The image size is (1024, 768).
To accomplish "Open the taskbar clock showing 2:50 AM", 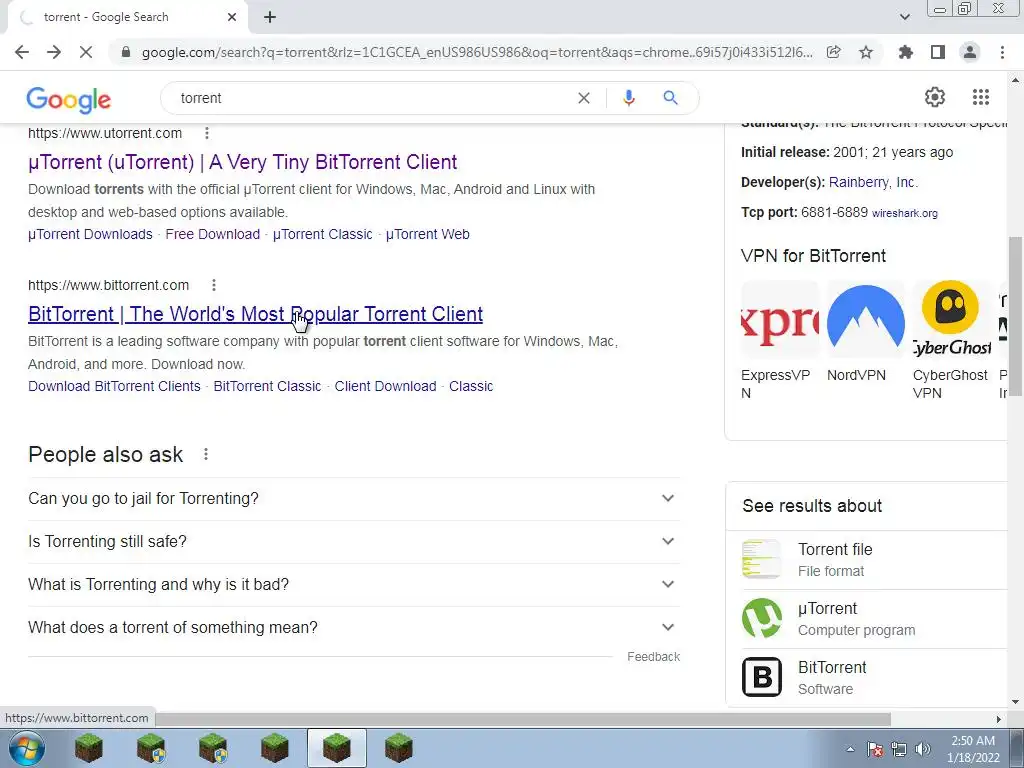I will click(x=973, y=749).
